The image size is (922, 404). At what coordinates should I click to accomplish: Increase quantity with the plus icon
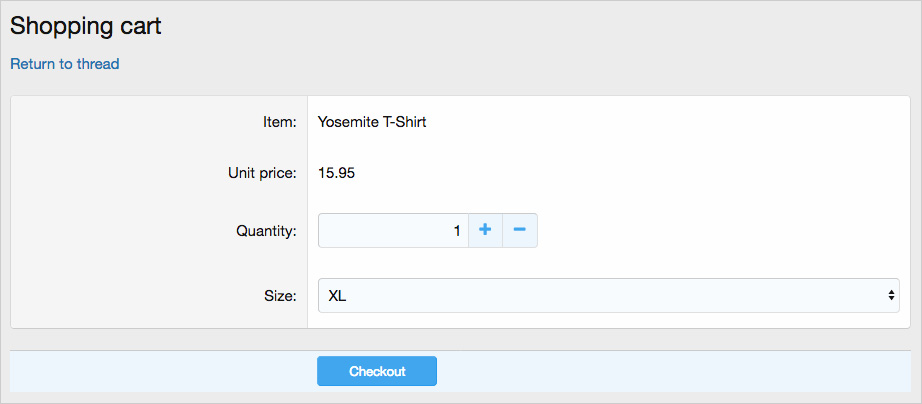coord(485,230)
